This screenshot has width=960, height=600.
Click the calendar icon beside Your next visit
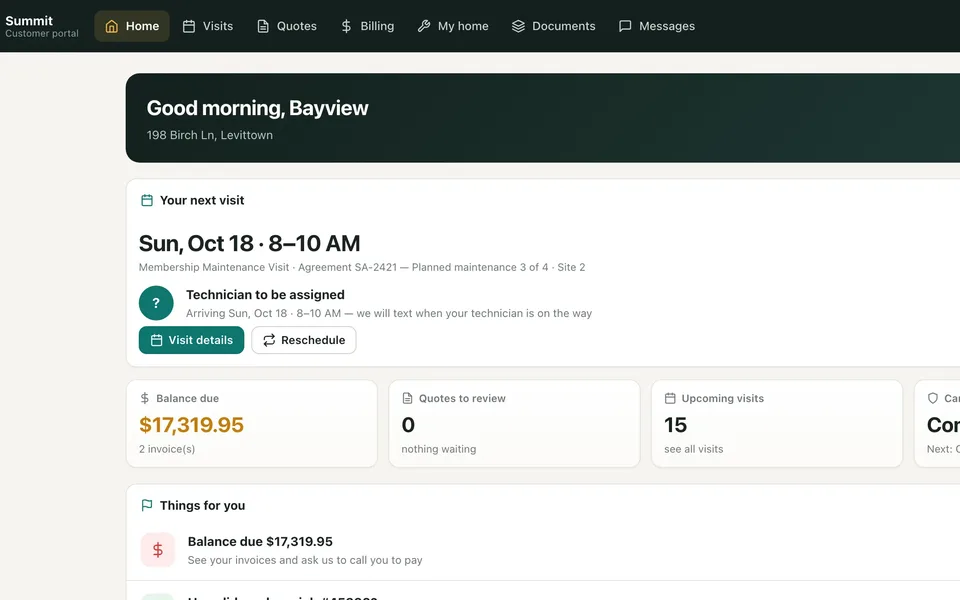pos(147,200)
